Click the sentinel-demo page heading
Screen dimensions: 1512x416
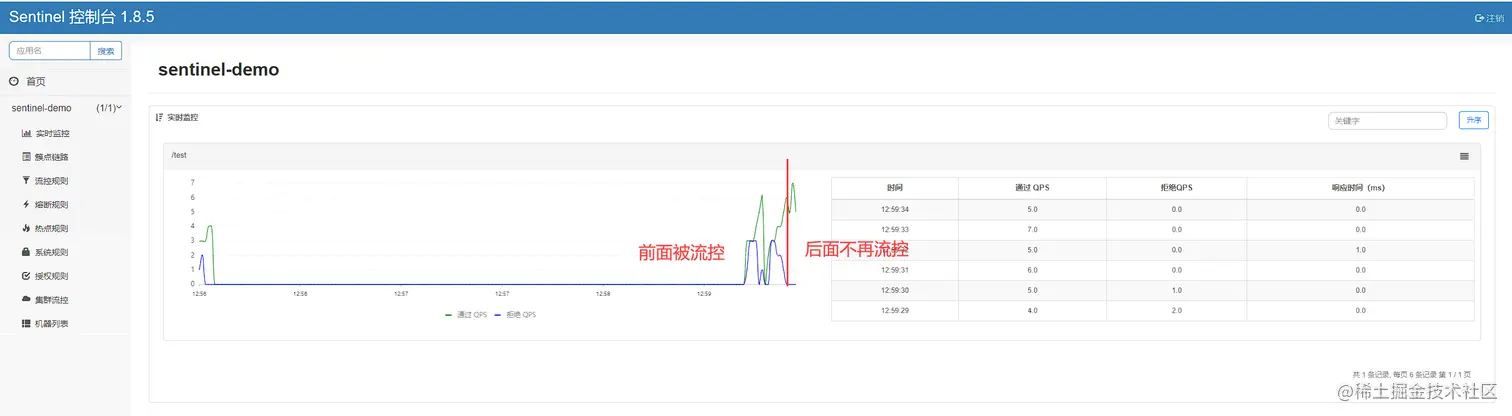click(x=218, y=70)
